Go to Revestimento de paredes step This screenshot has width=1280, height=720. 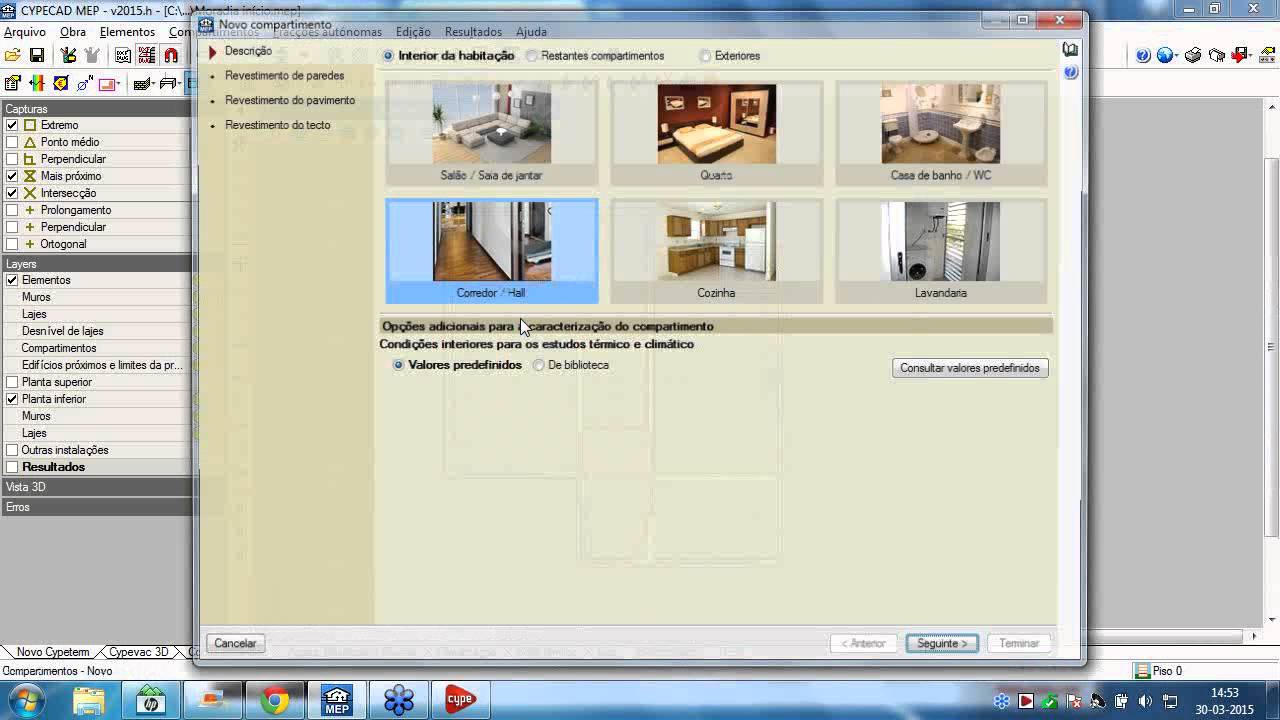[x=284, y=76]
